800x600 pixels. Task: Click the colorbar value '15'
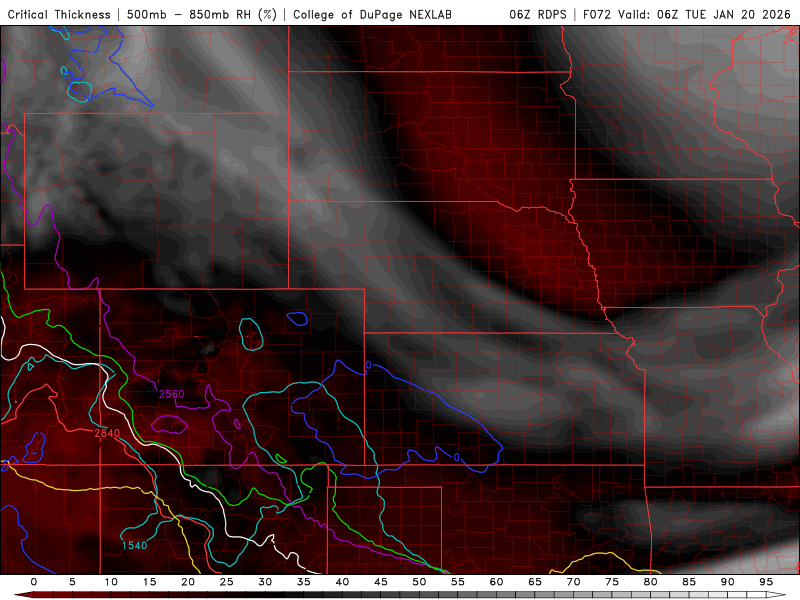click(x=149, y=582)
